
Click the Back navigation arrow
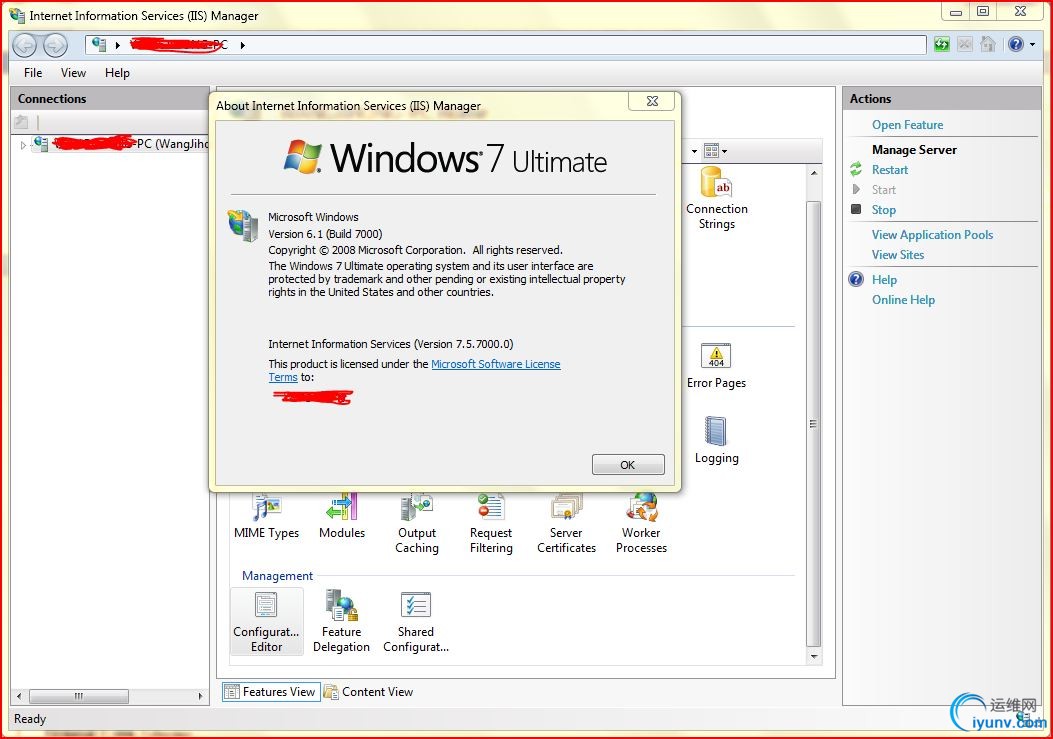click(25, 45)
